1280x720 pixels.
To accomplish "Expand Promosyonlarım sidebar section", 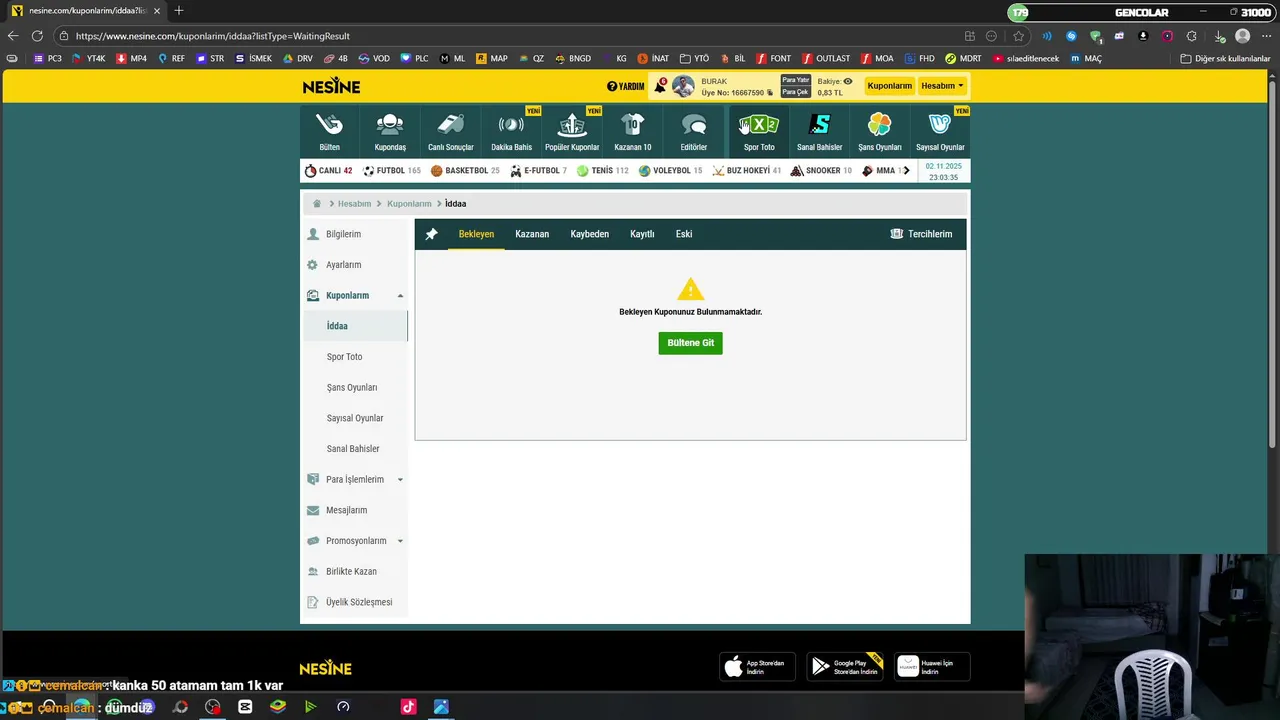I will point(355,541).
